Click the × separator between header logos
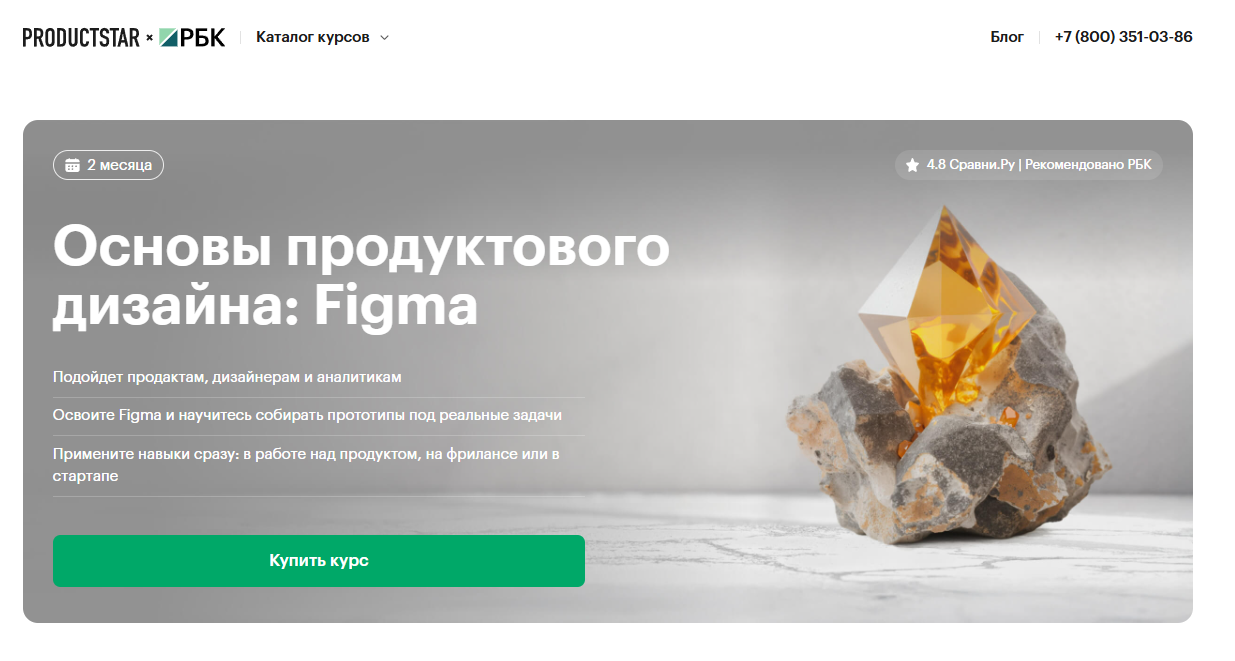Viewport: 1235px width, 661px height. tap(150, 38)
